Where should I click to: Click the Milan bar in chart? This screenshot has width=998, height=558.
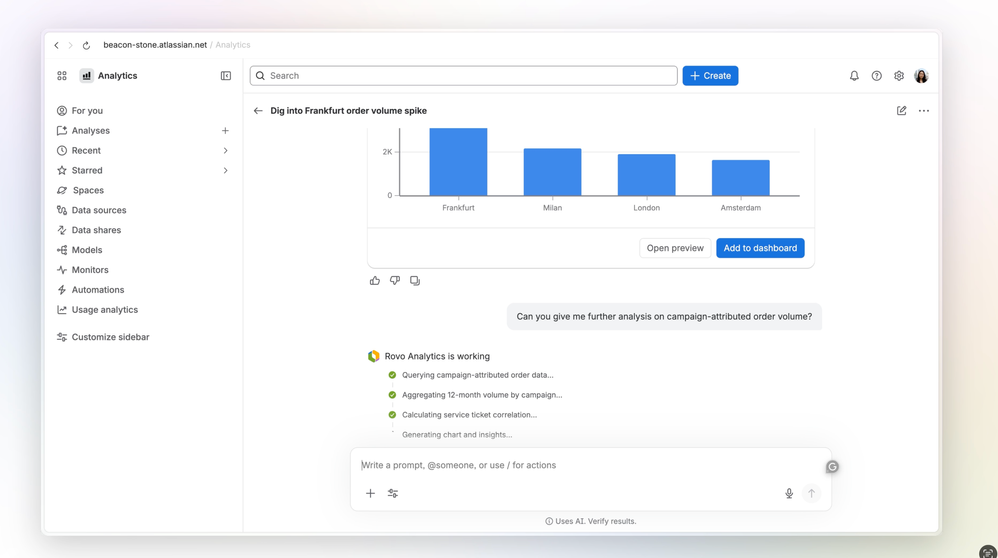point(552,172)
